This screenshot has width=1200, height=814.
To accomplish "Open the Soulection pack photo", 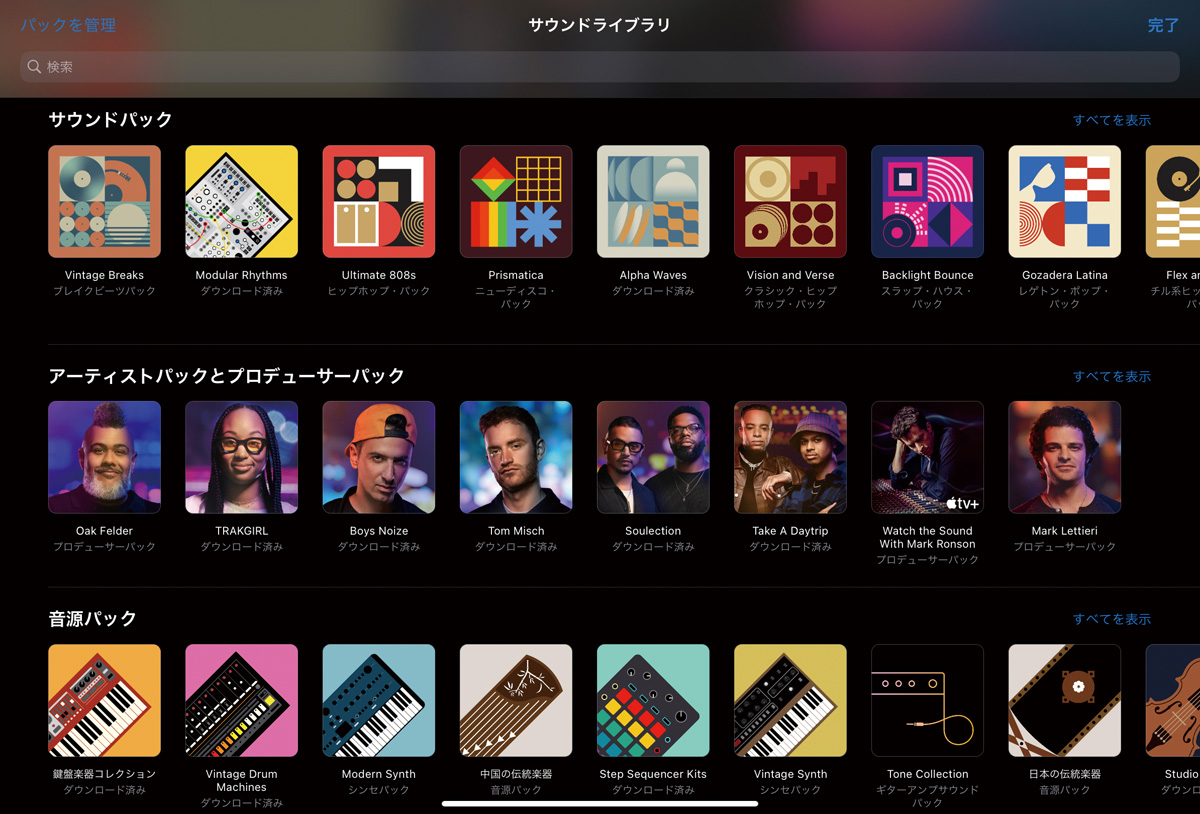I will [653, 457].
